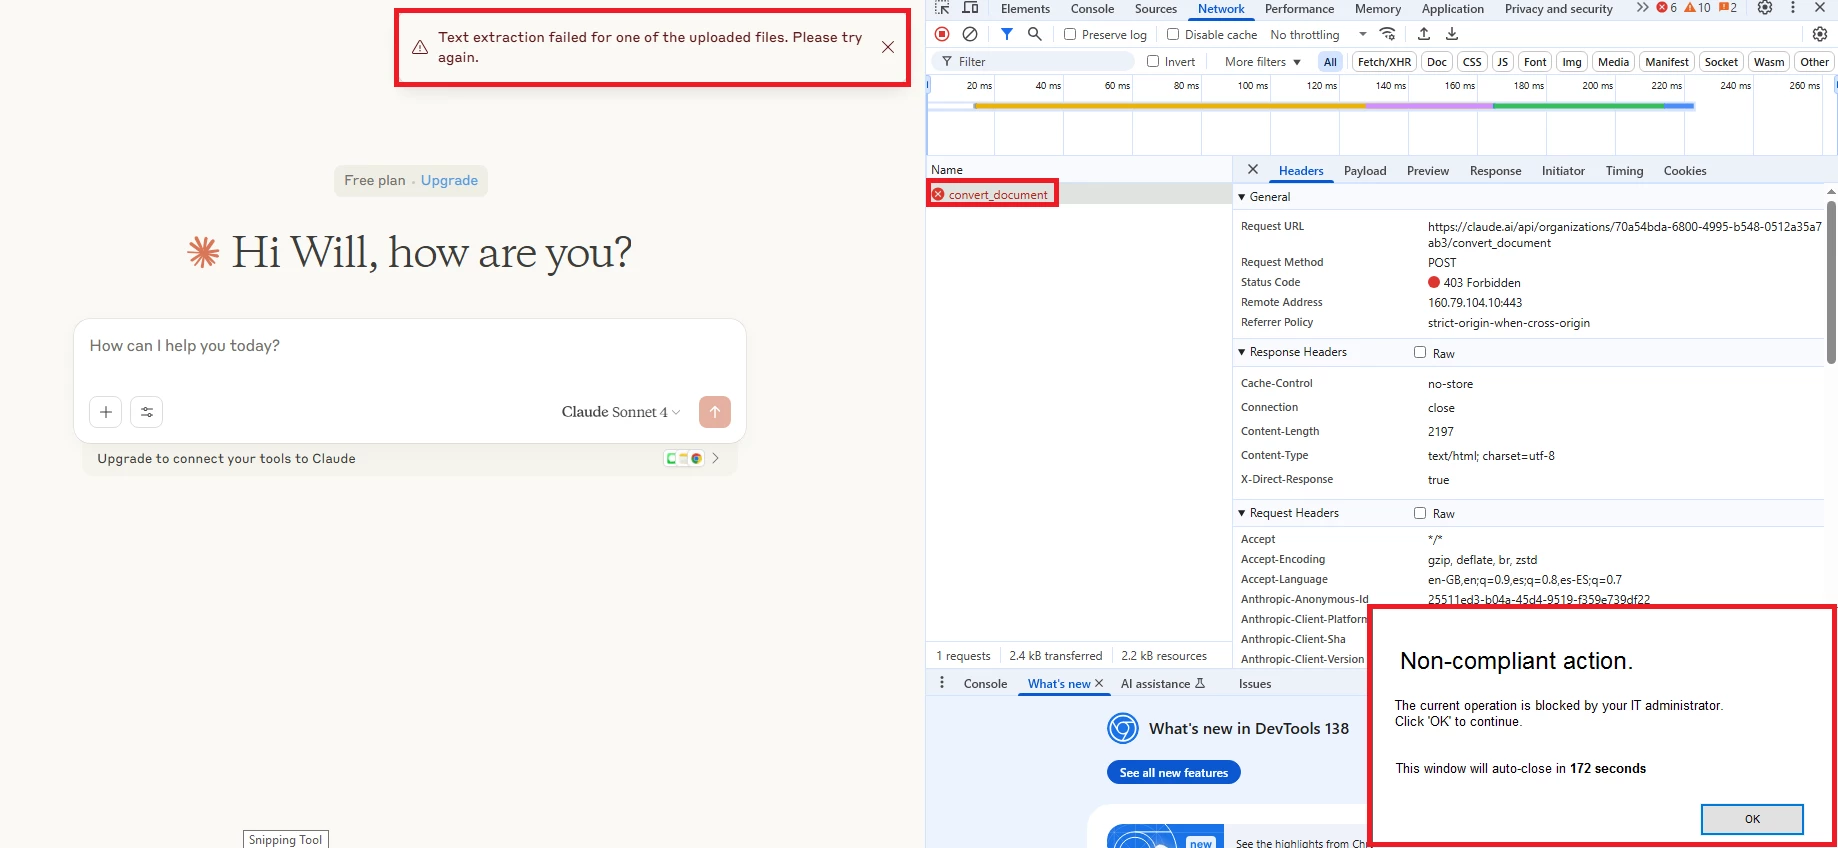Show more DevTools tabs chevron
The height and width of the screenshot is (848, 1838).
tap(1642, 8)
